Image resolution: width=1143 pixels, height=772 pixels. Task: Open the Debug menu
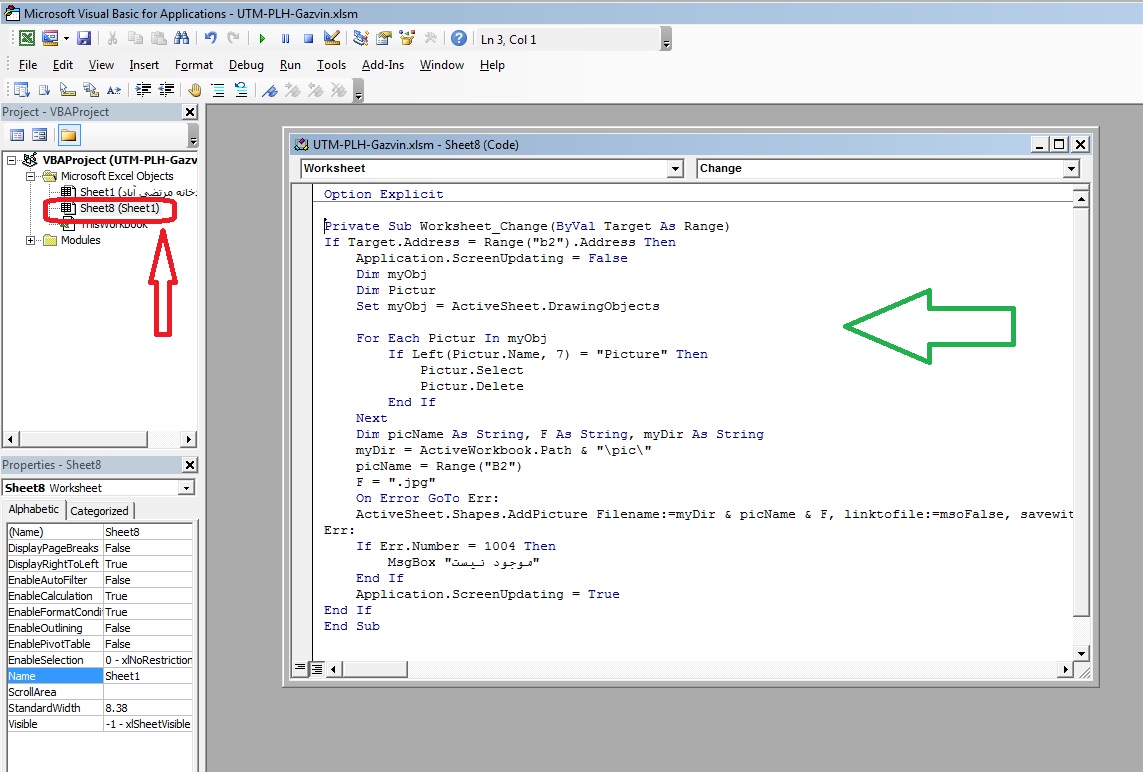pyautogui.click(x=246, y=65)
